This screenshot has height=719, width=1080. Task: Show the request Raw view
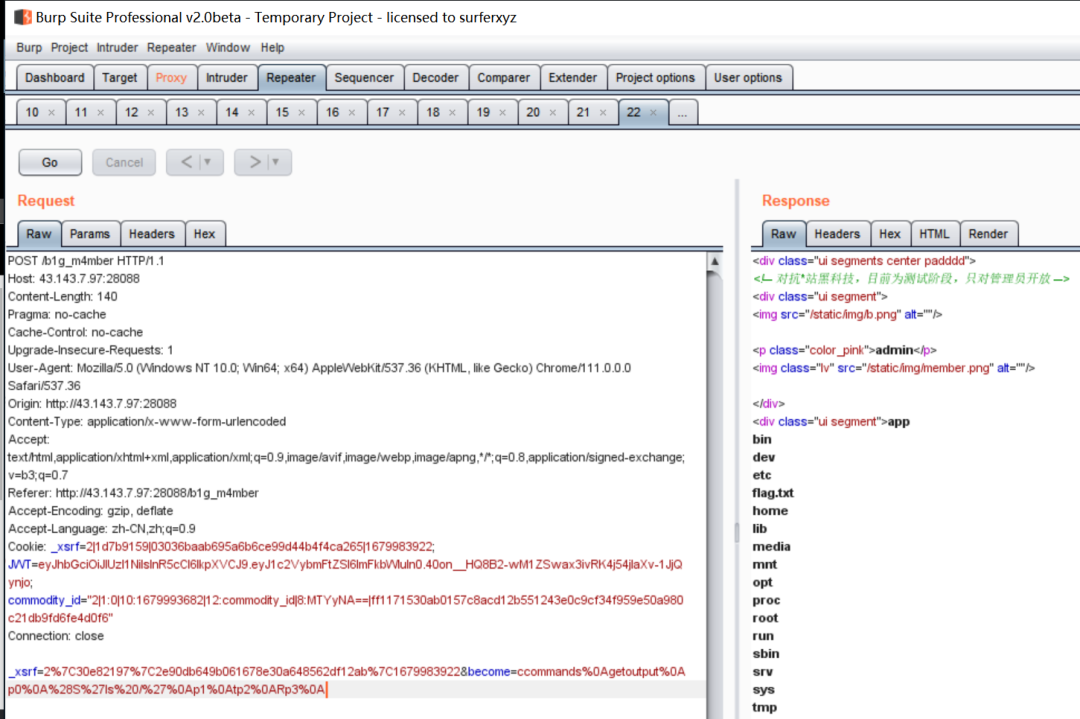[x=39, y=234]
